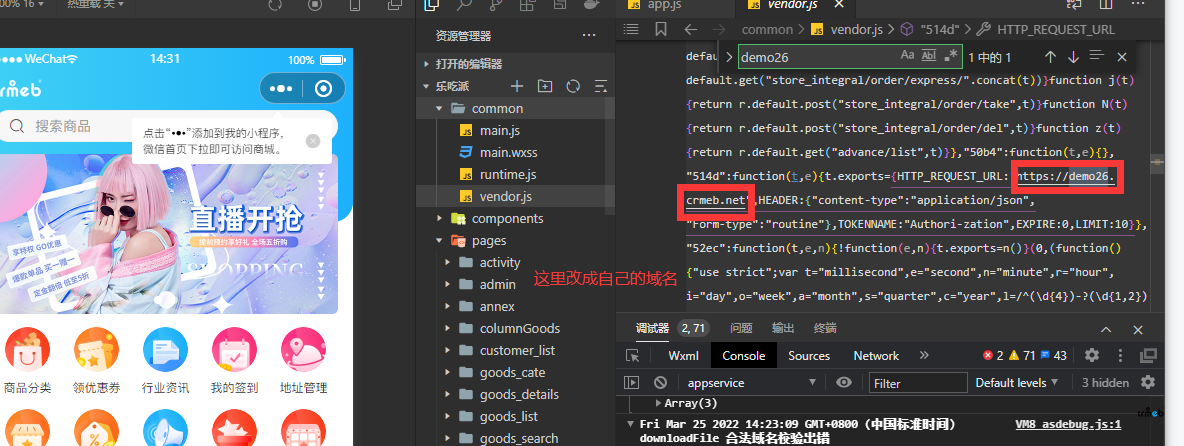Close the find widget

1122,57
